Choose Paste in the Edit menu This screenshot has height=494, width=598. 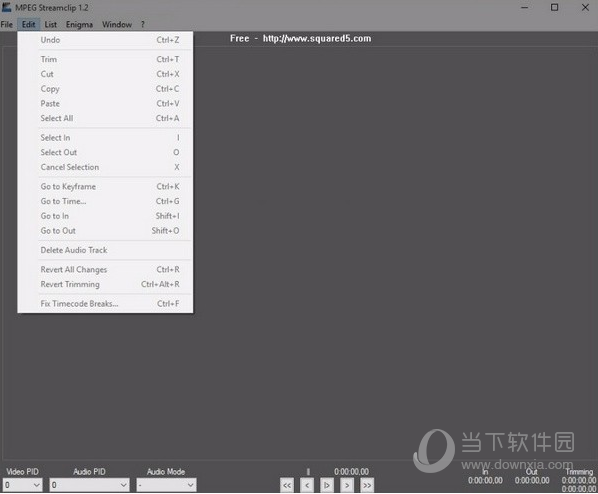point(105,104)
